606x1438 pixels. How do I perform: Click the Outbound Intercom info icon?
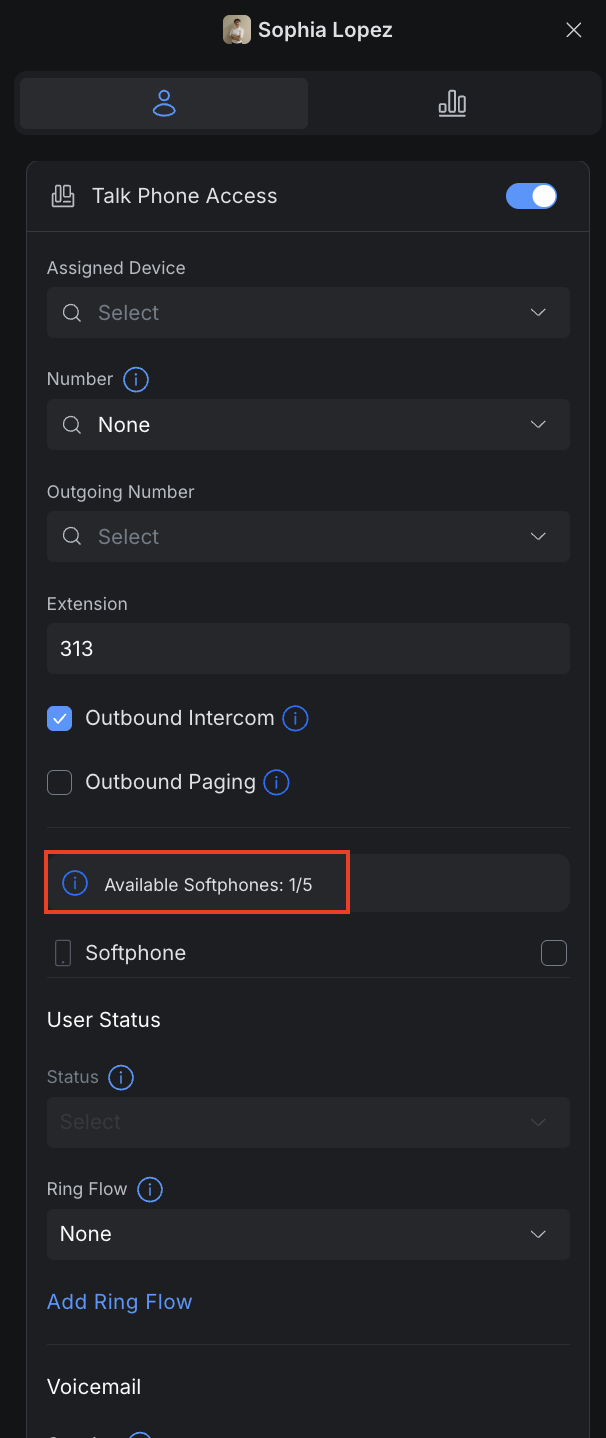(294, 718)
